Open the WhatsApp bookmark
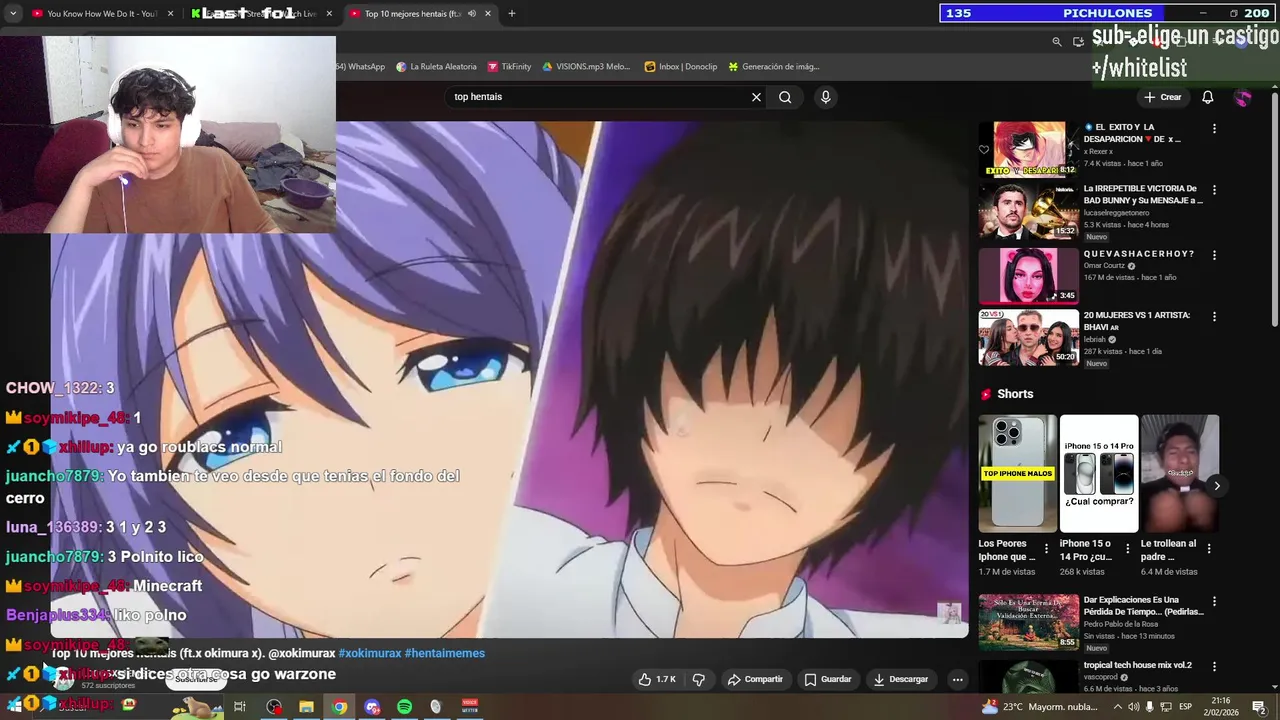This screenshot has height=720, width=1280. (x=362, y=67)
